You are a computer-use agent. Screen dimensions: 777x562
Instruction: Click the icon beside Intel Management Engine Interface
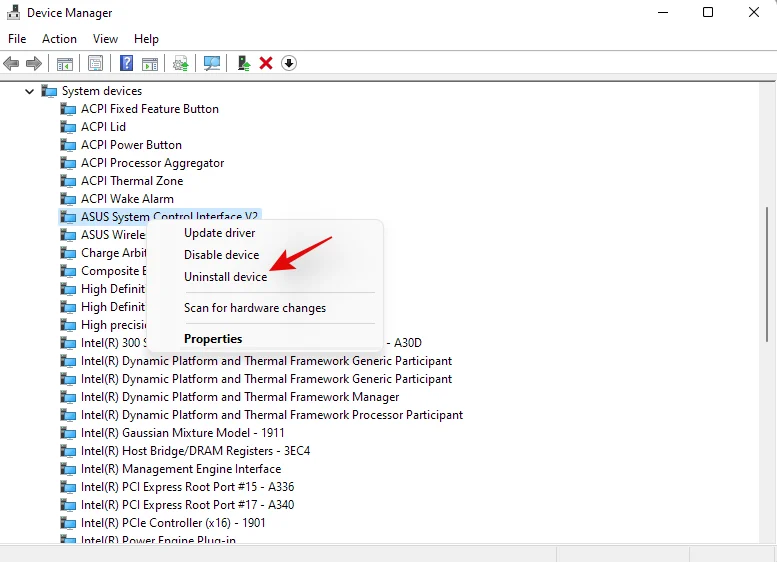[x=68, y=469]
